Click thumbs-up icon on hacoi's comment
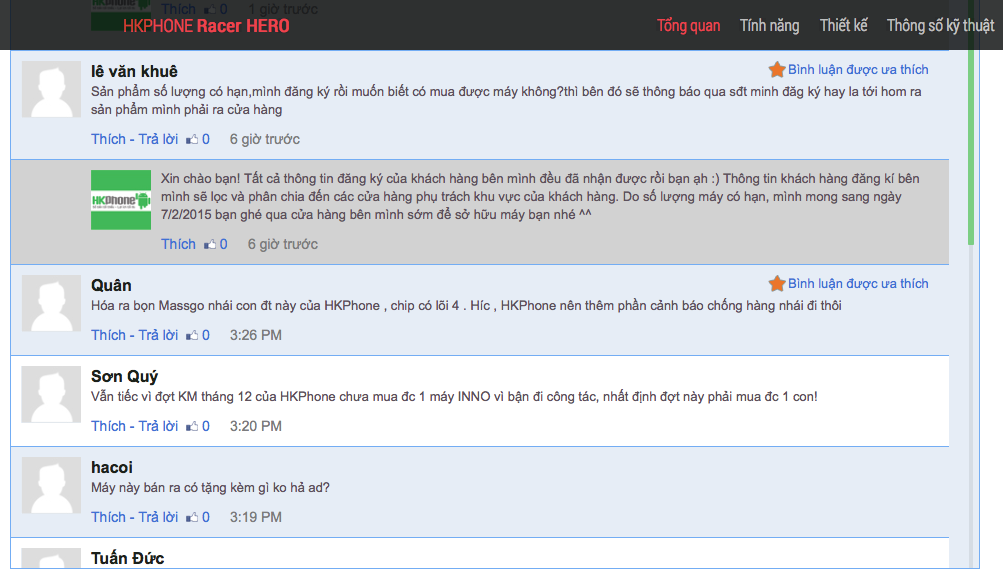The width and height of the screenshot is (1003, 584). (192, 518)
